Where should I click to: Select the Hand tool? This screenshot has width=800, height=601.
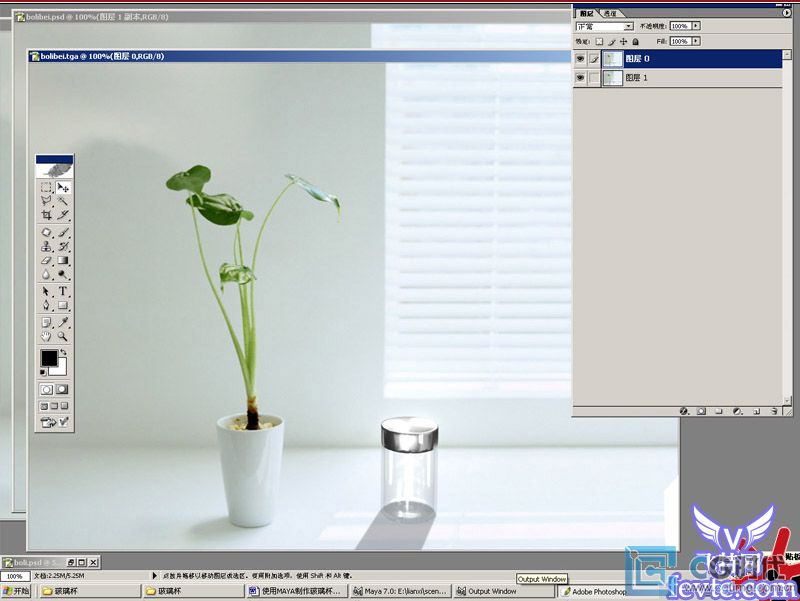click(46, 338)
